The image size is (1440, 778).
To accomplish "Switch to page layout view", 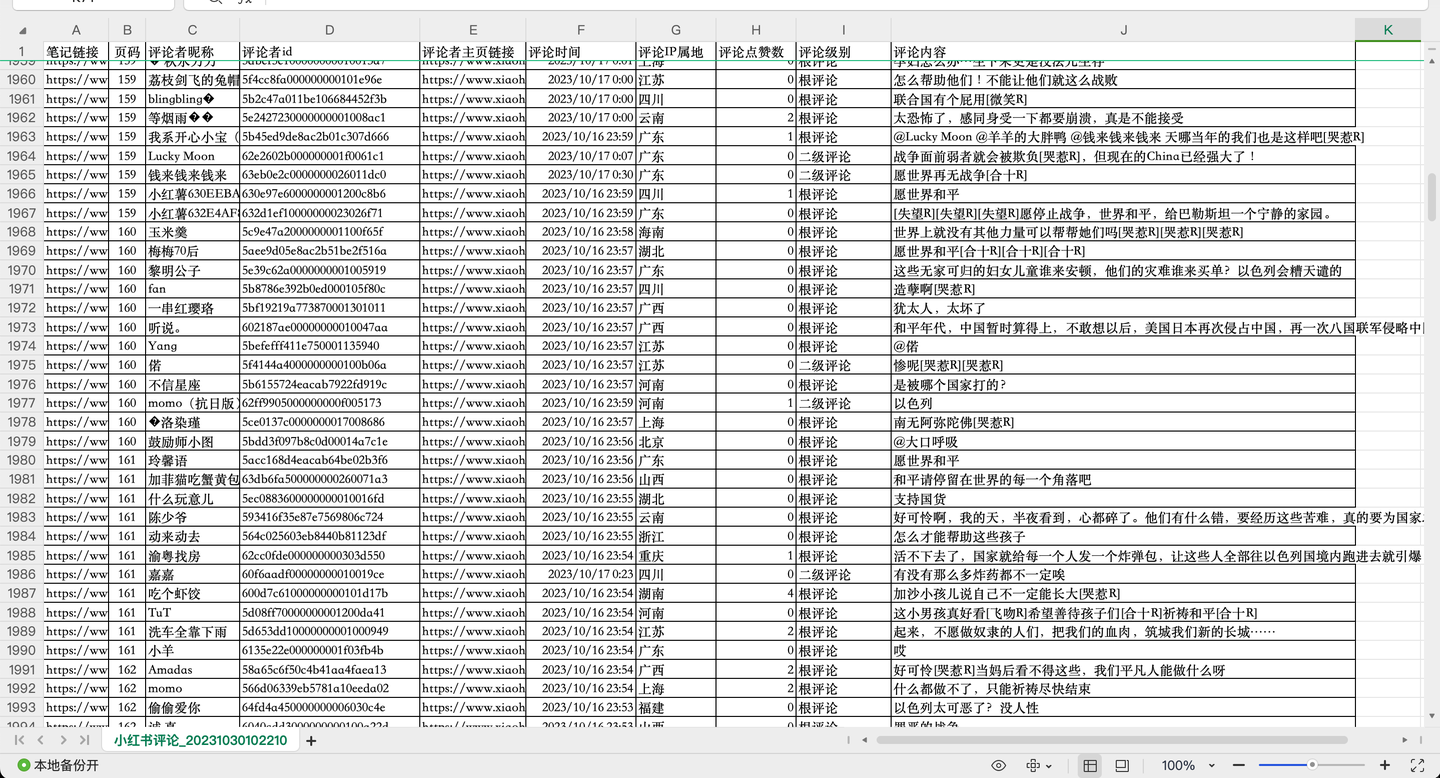I will coord(1122,766).
